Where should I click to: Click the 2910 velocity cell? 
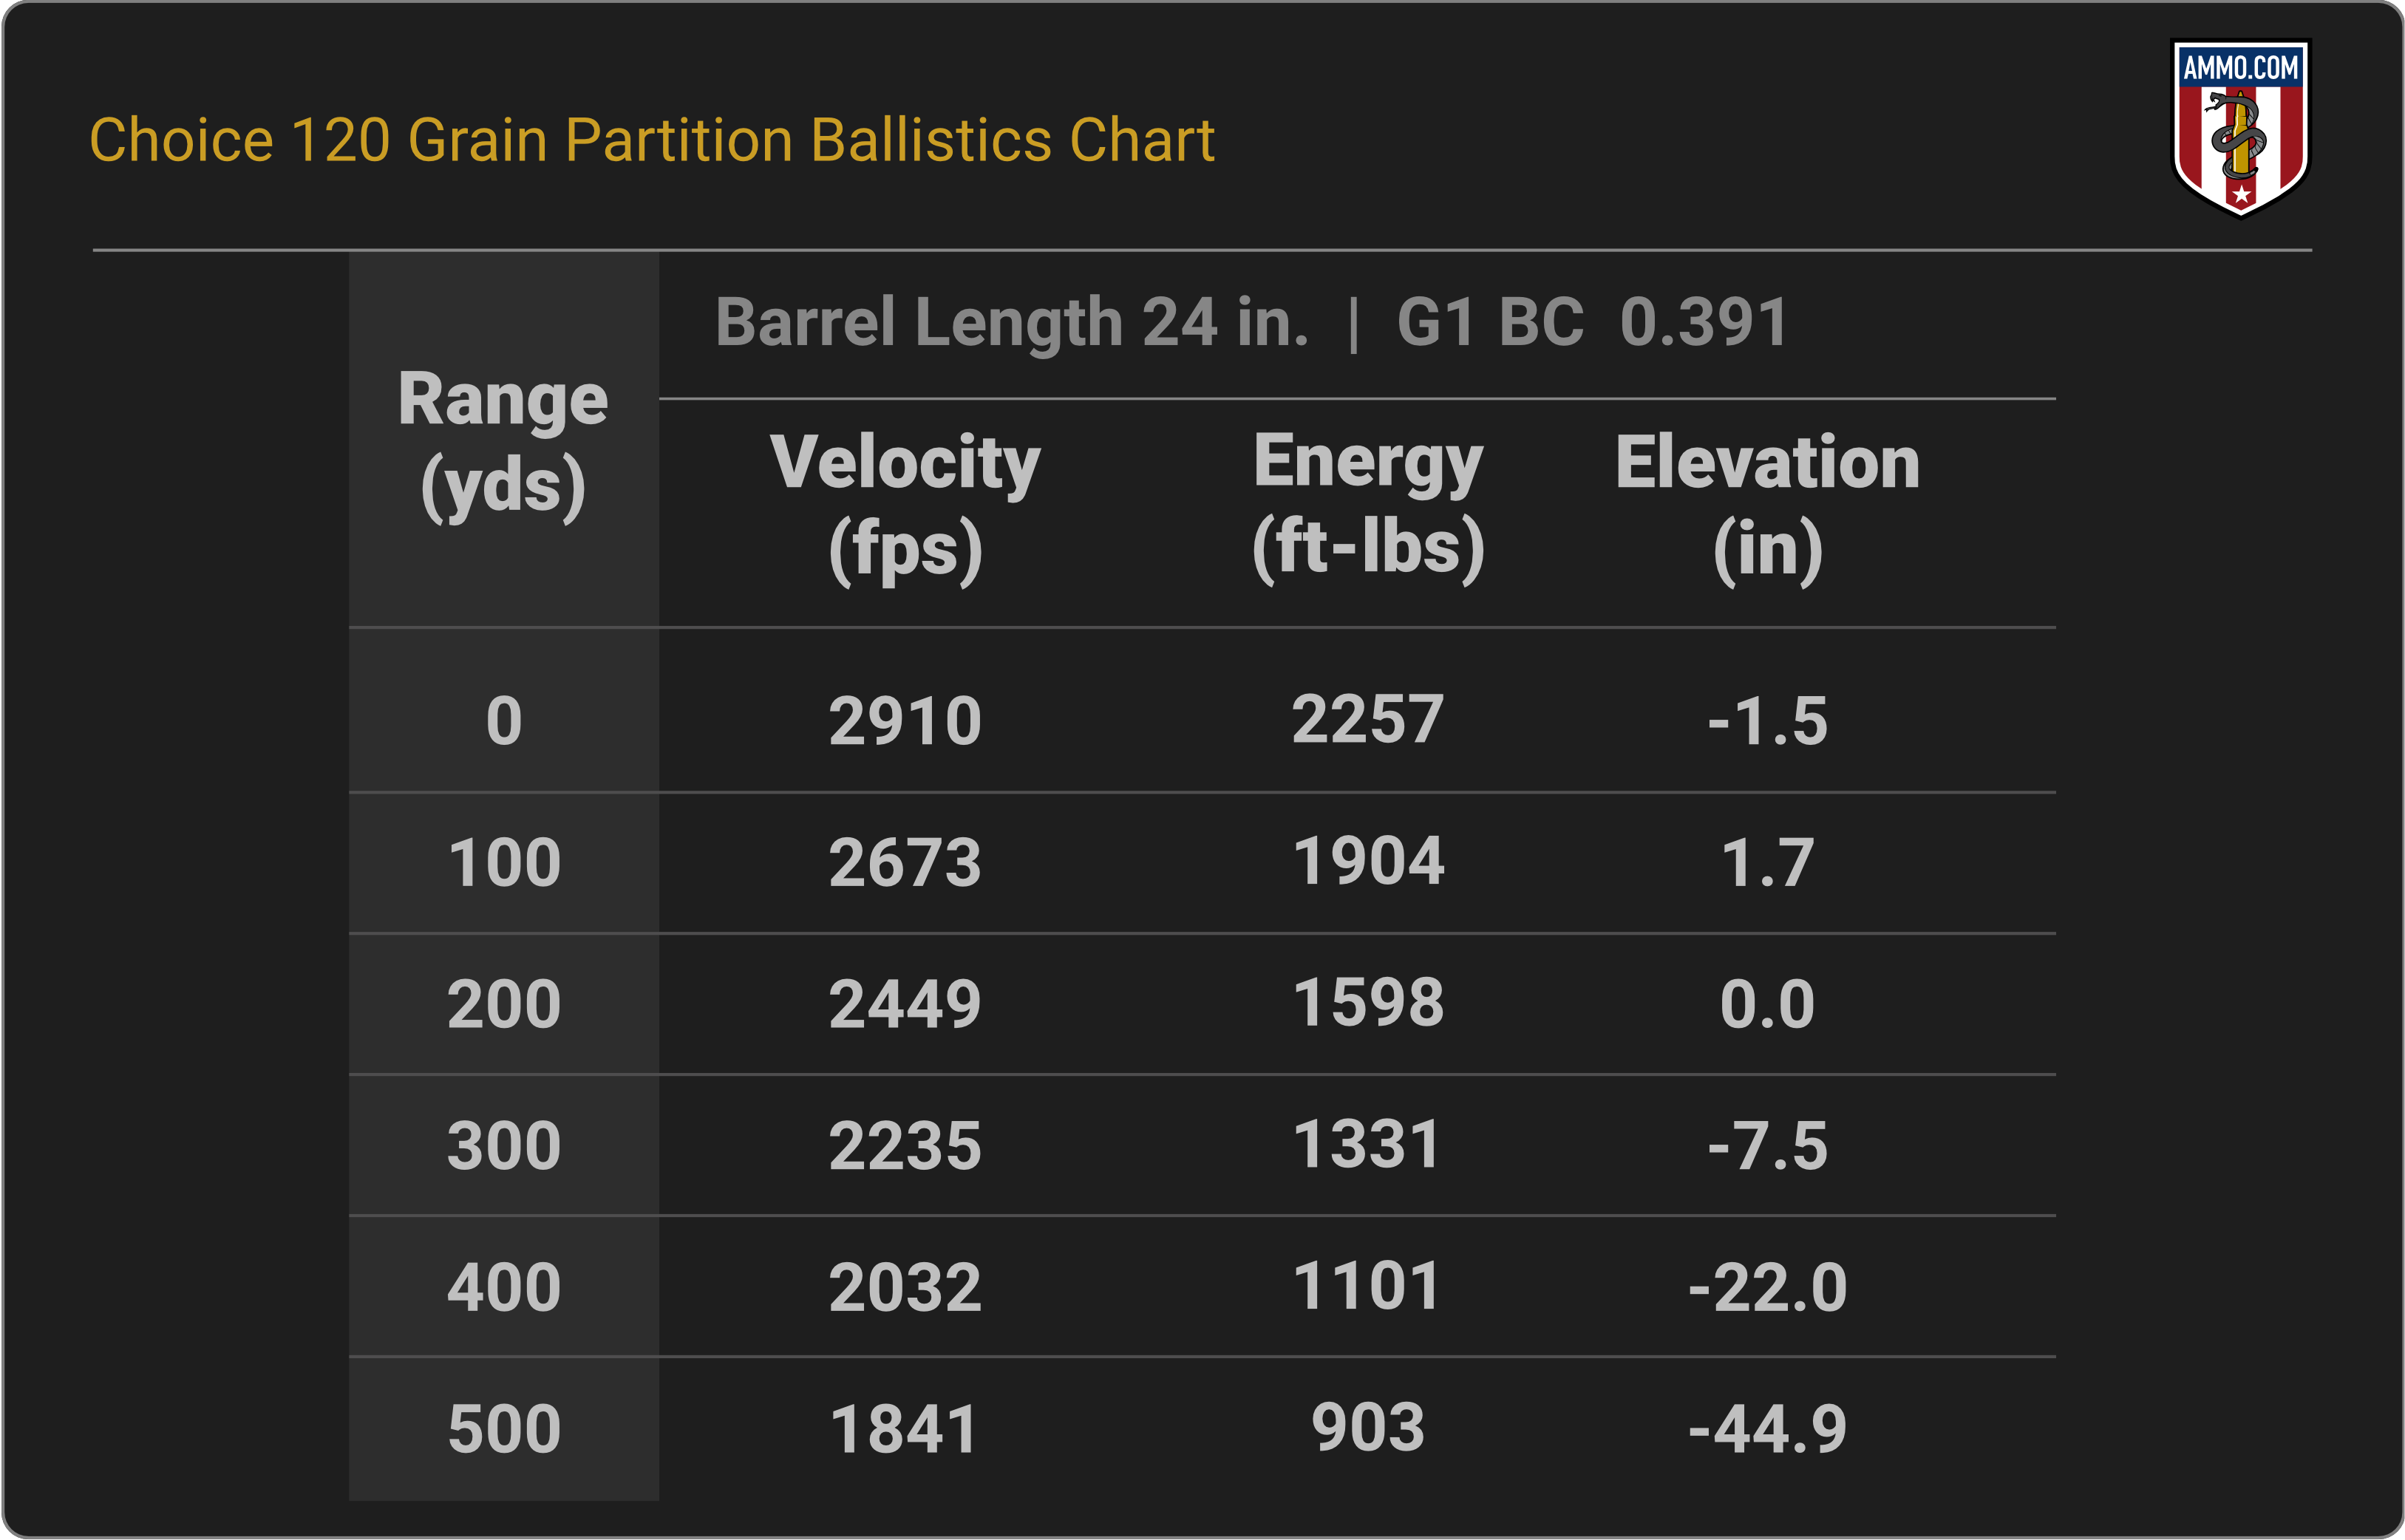coord(905,720)
